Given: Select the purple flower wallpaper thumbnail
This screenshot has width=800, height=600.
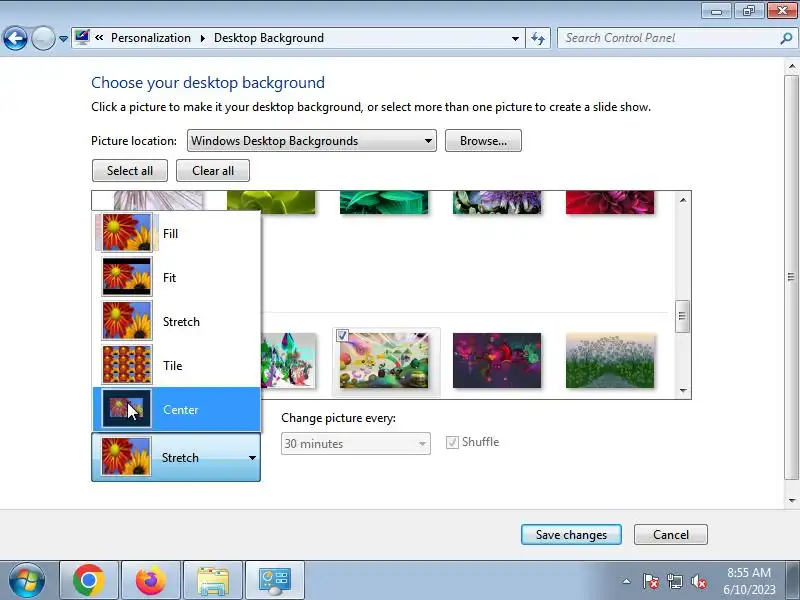Looking at the screenshot, I should point(497,202).
